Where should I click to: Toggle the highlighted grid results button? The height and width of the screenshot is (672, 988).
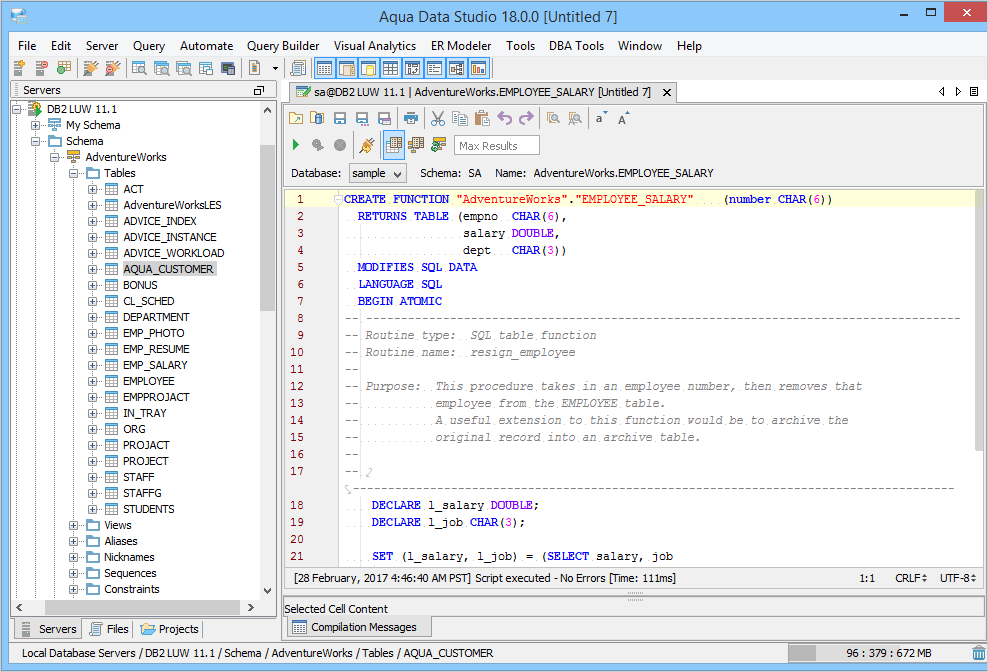(x=394, y=145)
